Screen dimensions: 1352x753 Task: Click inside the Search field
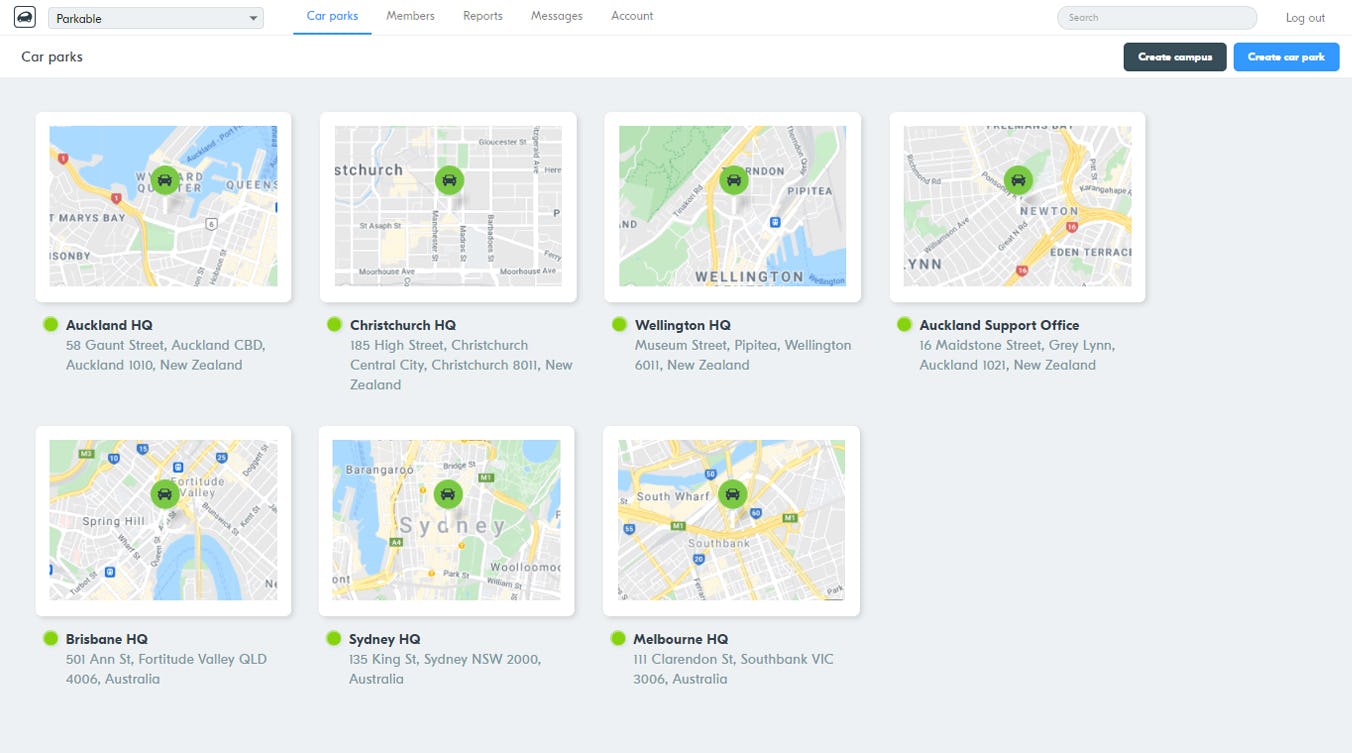(x=1156, y=17)
